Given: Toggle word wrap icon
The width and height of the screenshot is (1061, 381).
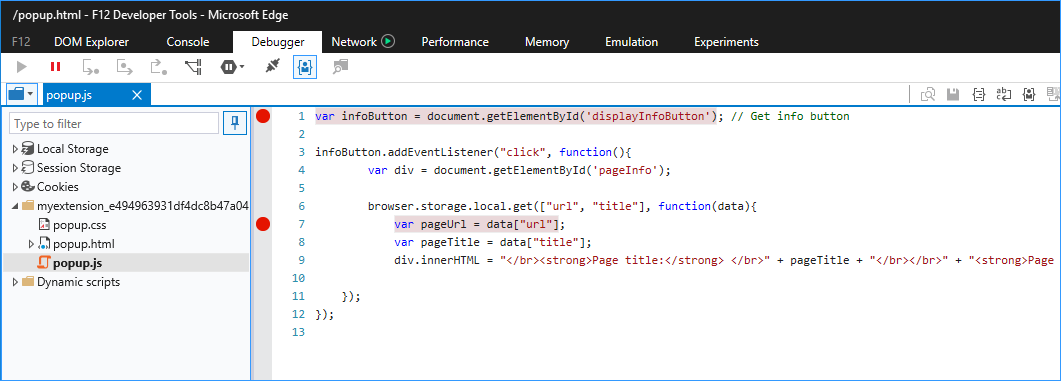Looking at the screenshot, I should (x=1003, y=95).
